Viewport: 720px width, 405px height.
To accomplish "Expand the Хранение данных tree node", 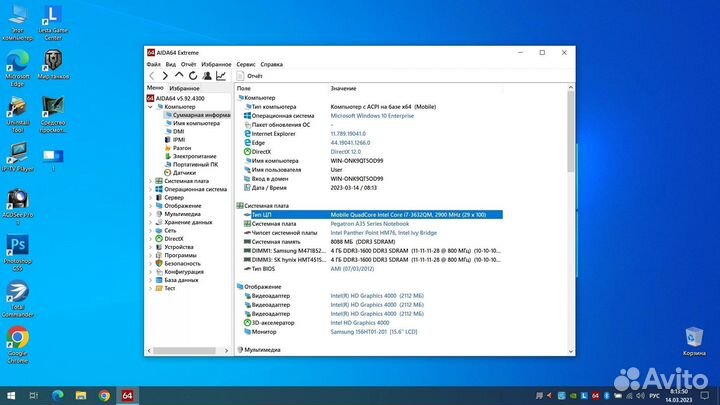I will coord(150,222).
